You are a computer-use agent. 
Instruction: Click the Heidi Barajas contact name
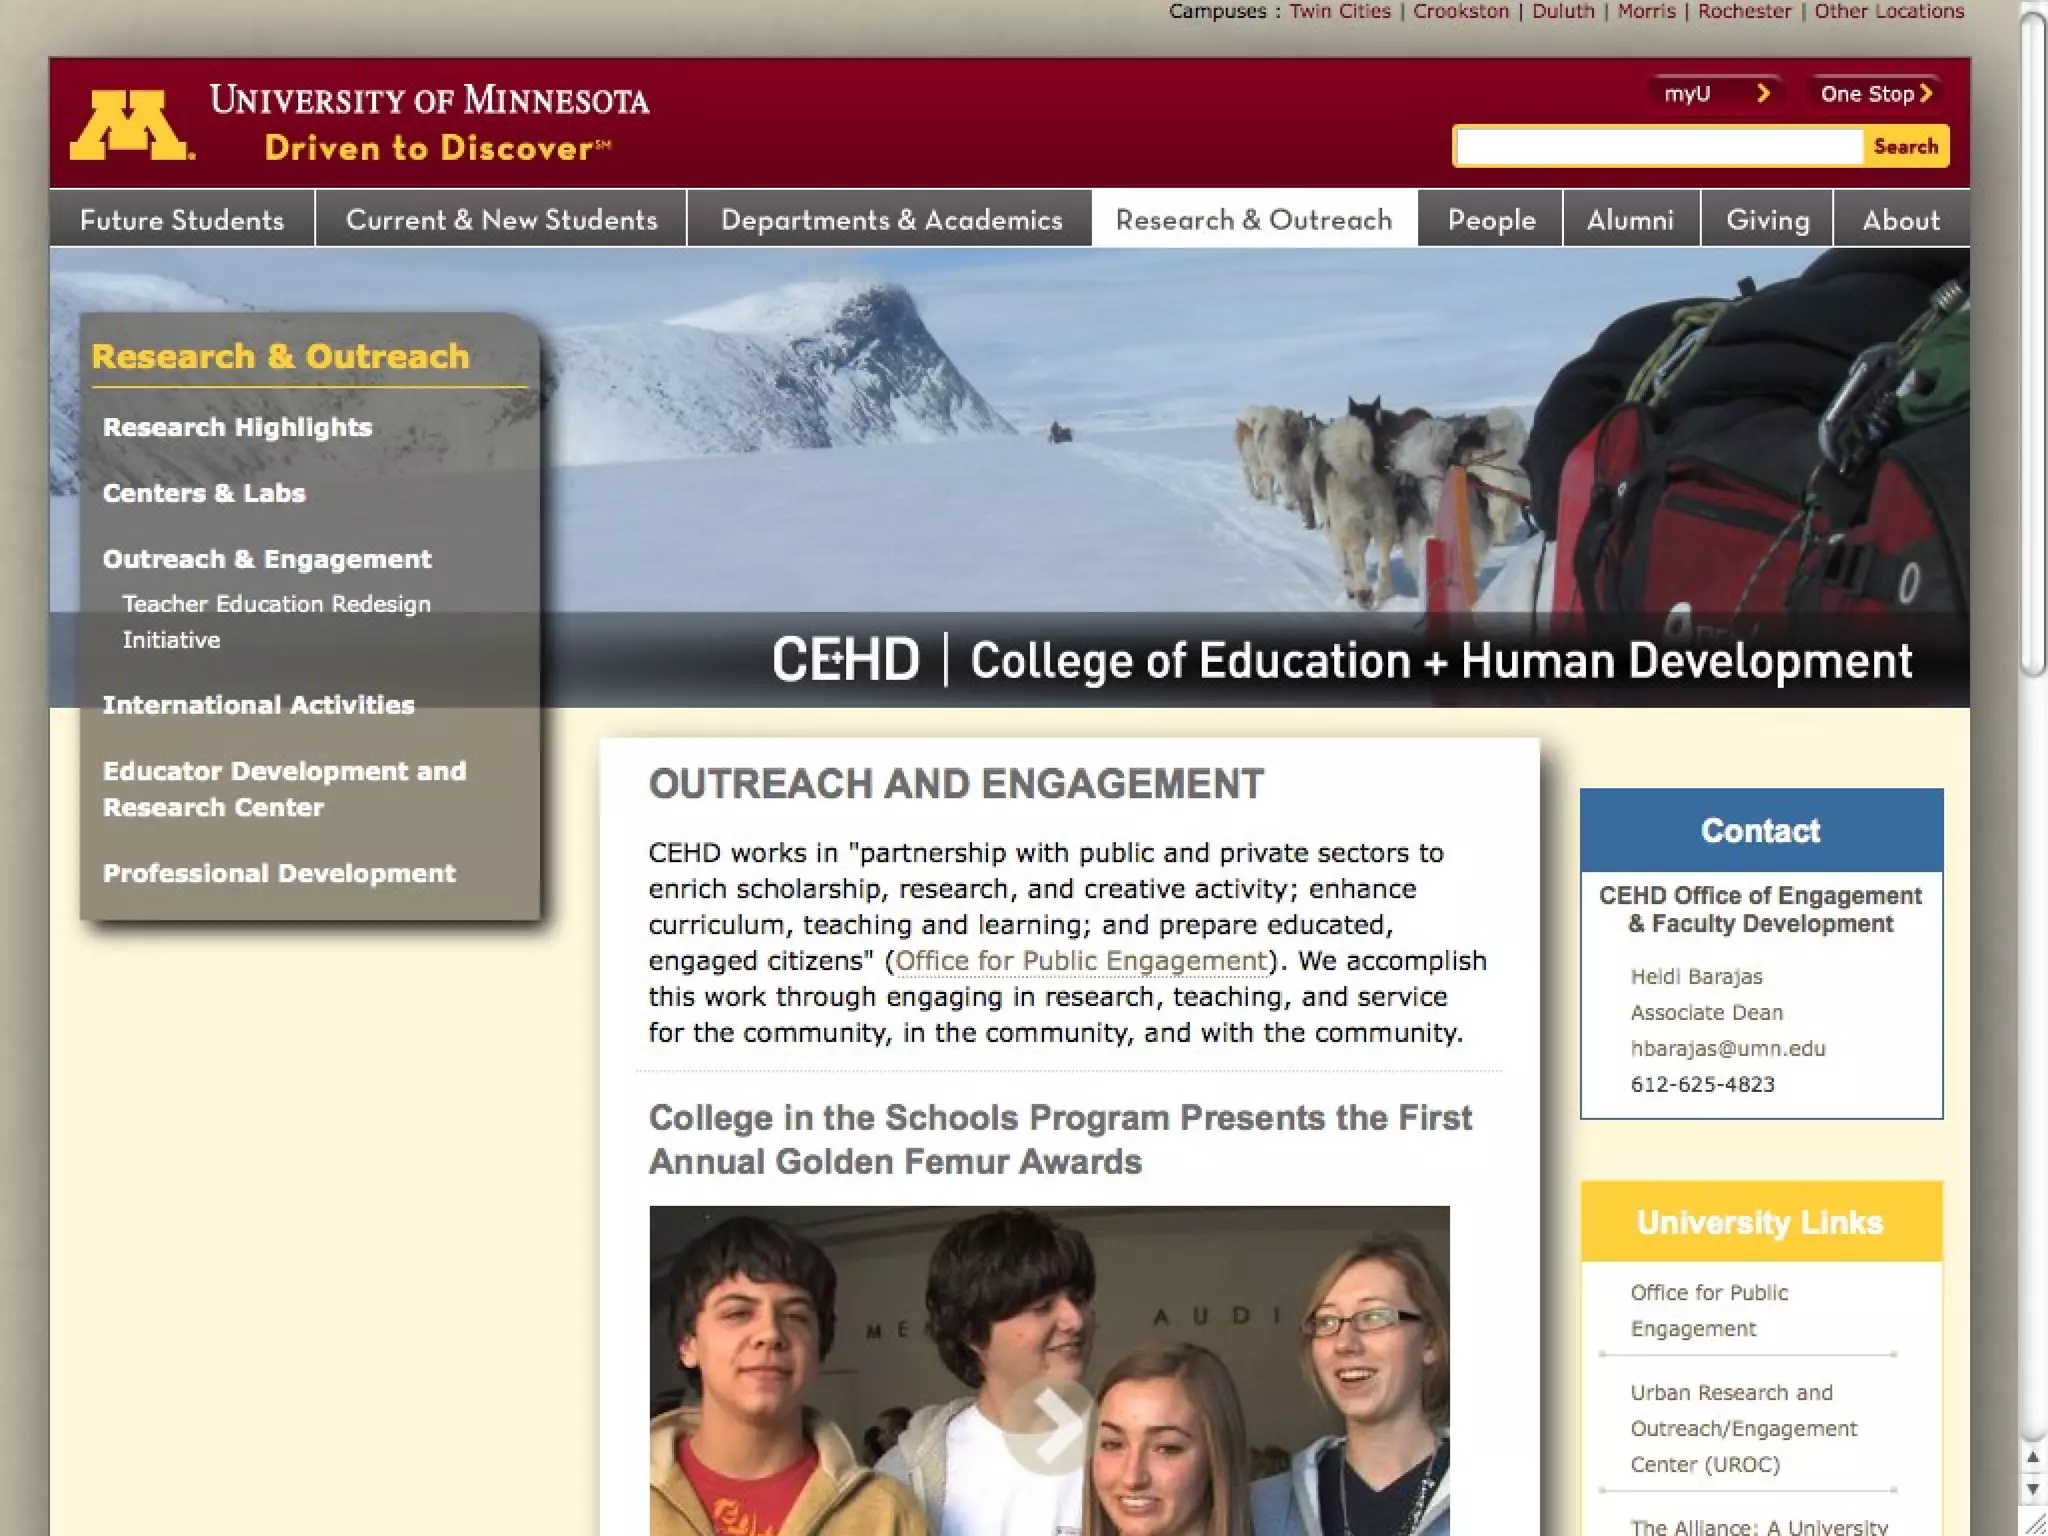pos(1696,976)
